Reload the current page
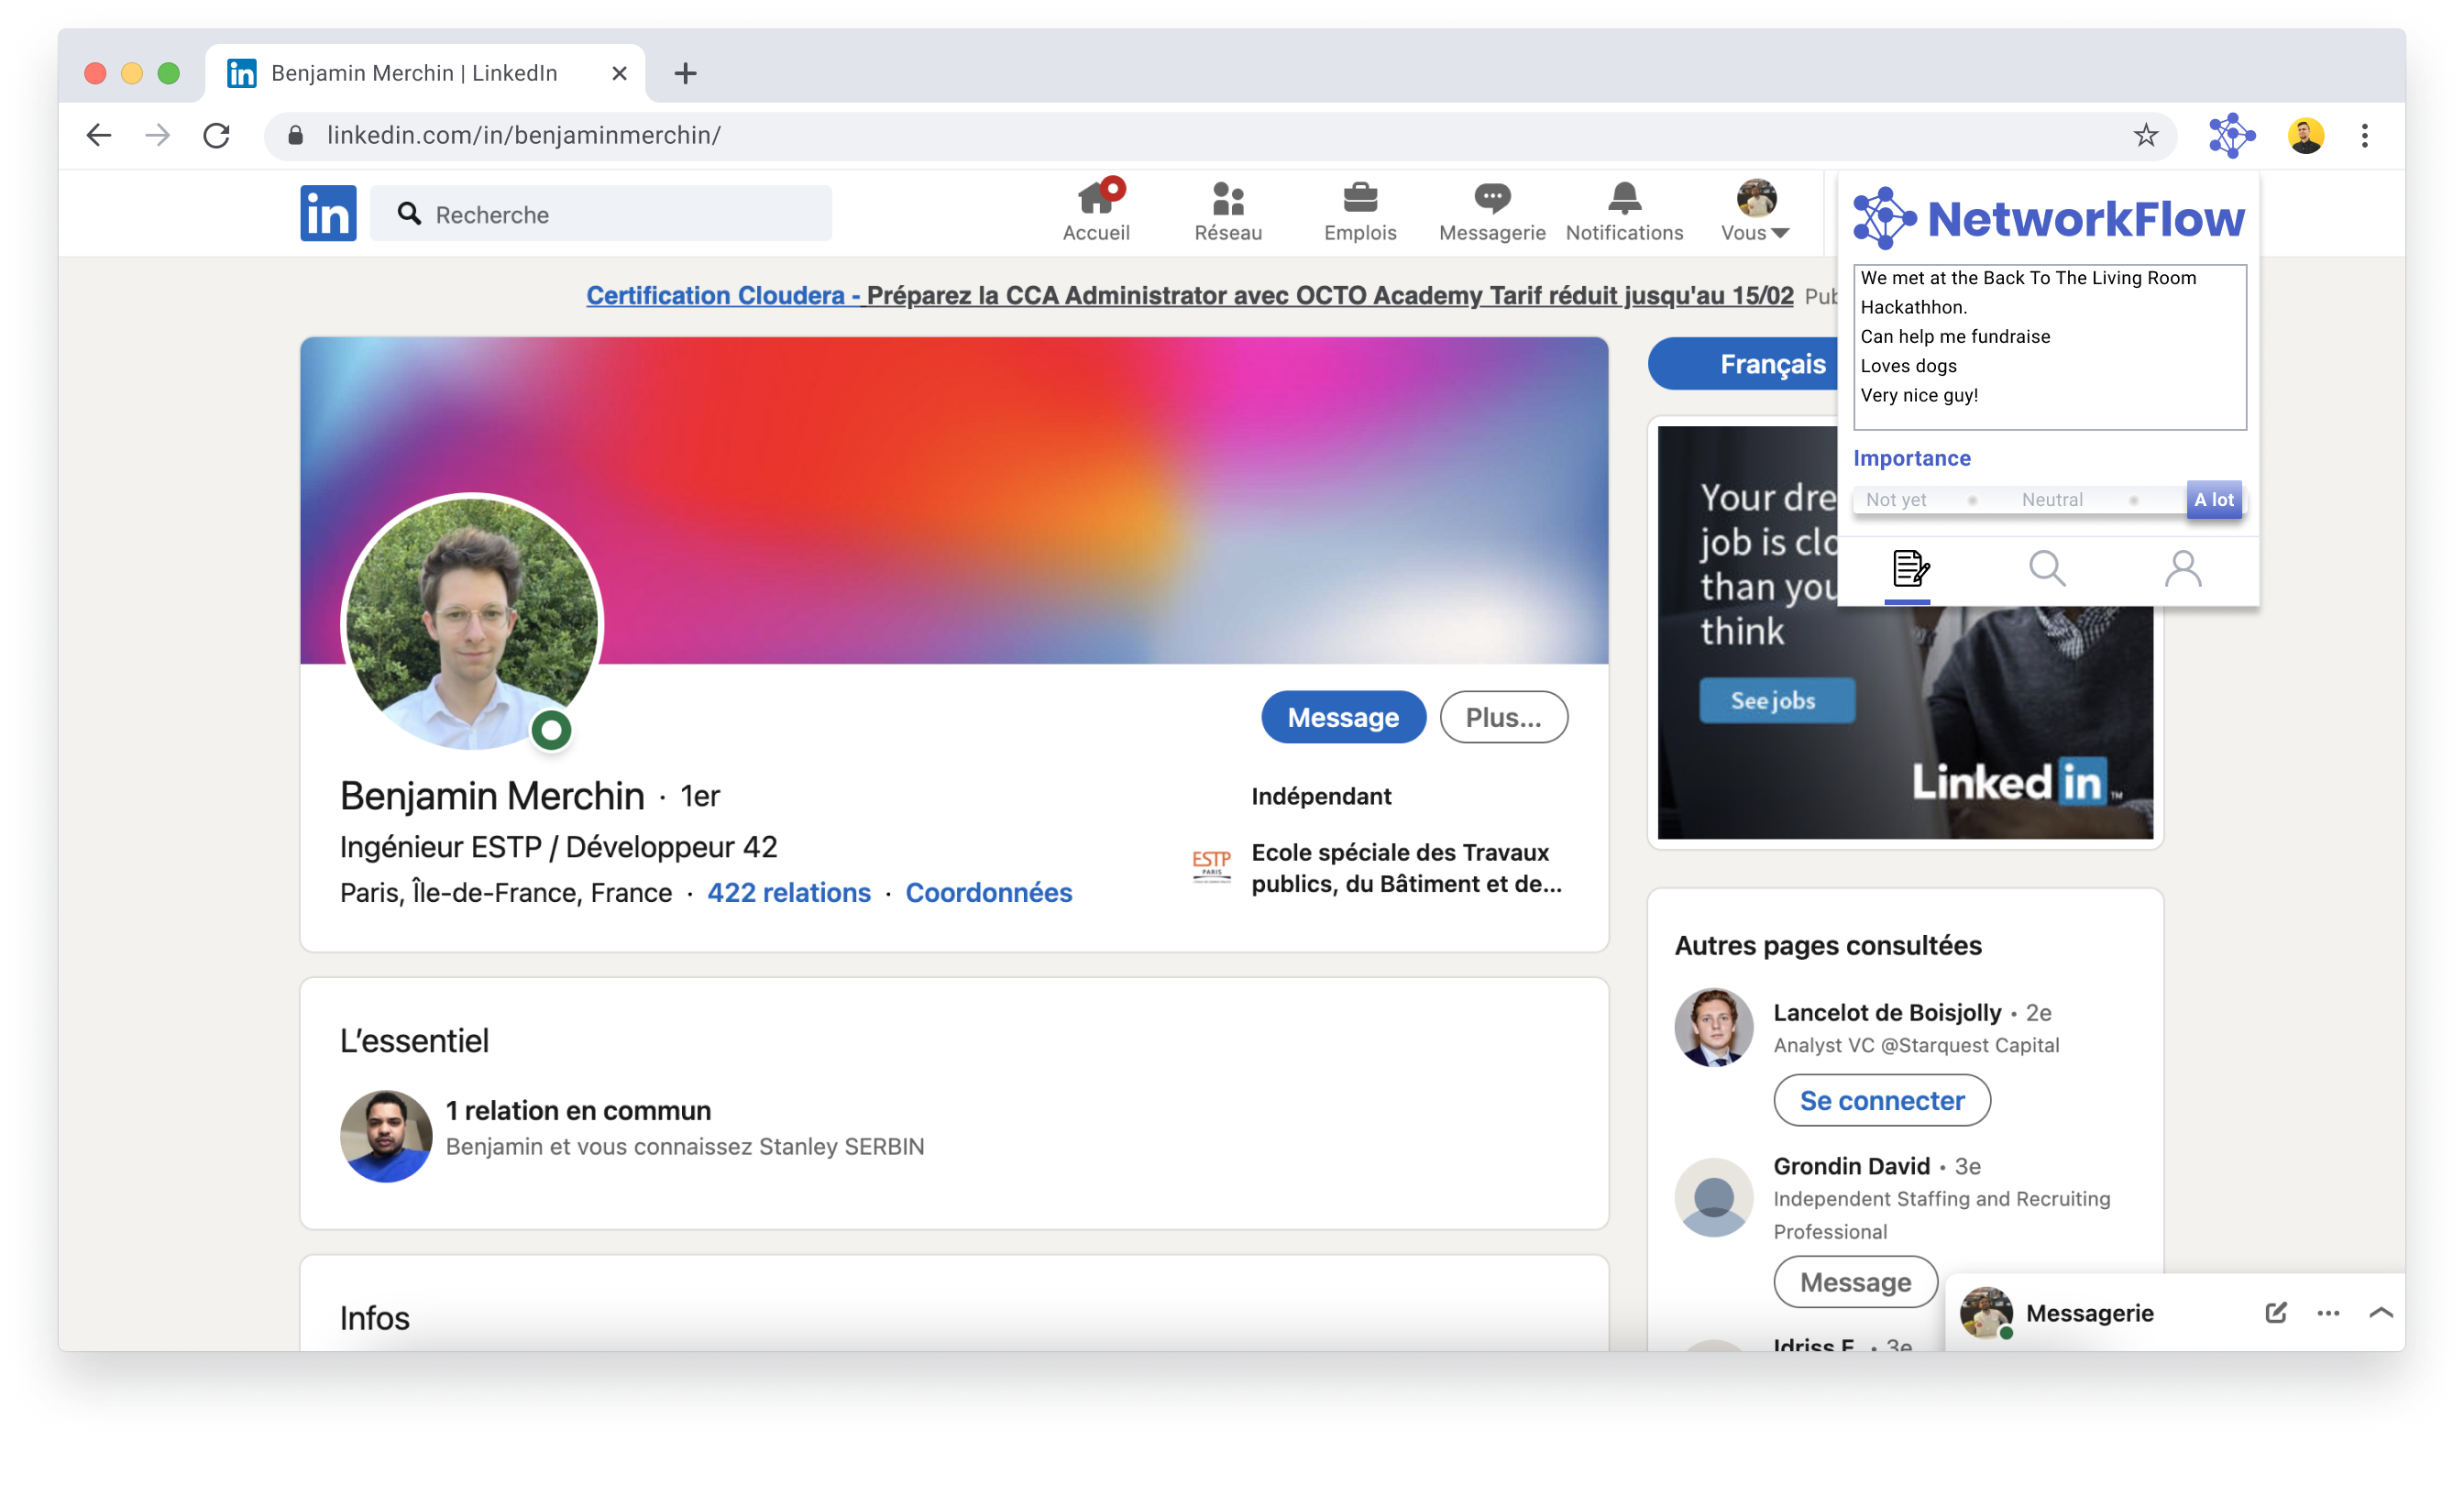The height and width of the screenshot is (1496, 2464). pos(217,135)
